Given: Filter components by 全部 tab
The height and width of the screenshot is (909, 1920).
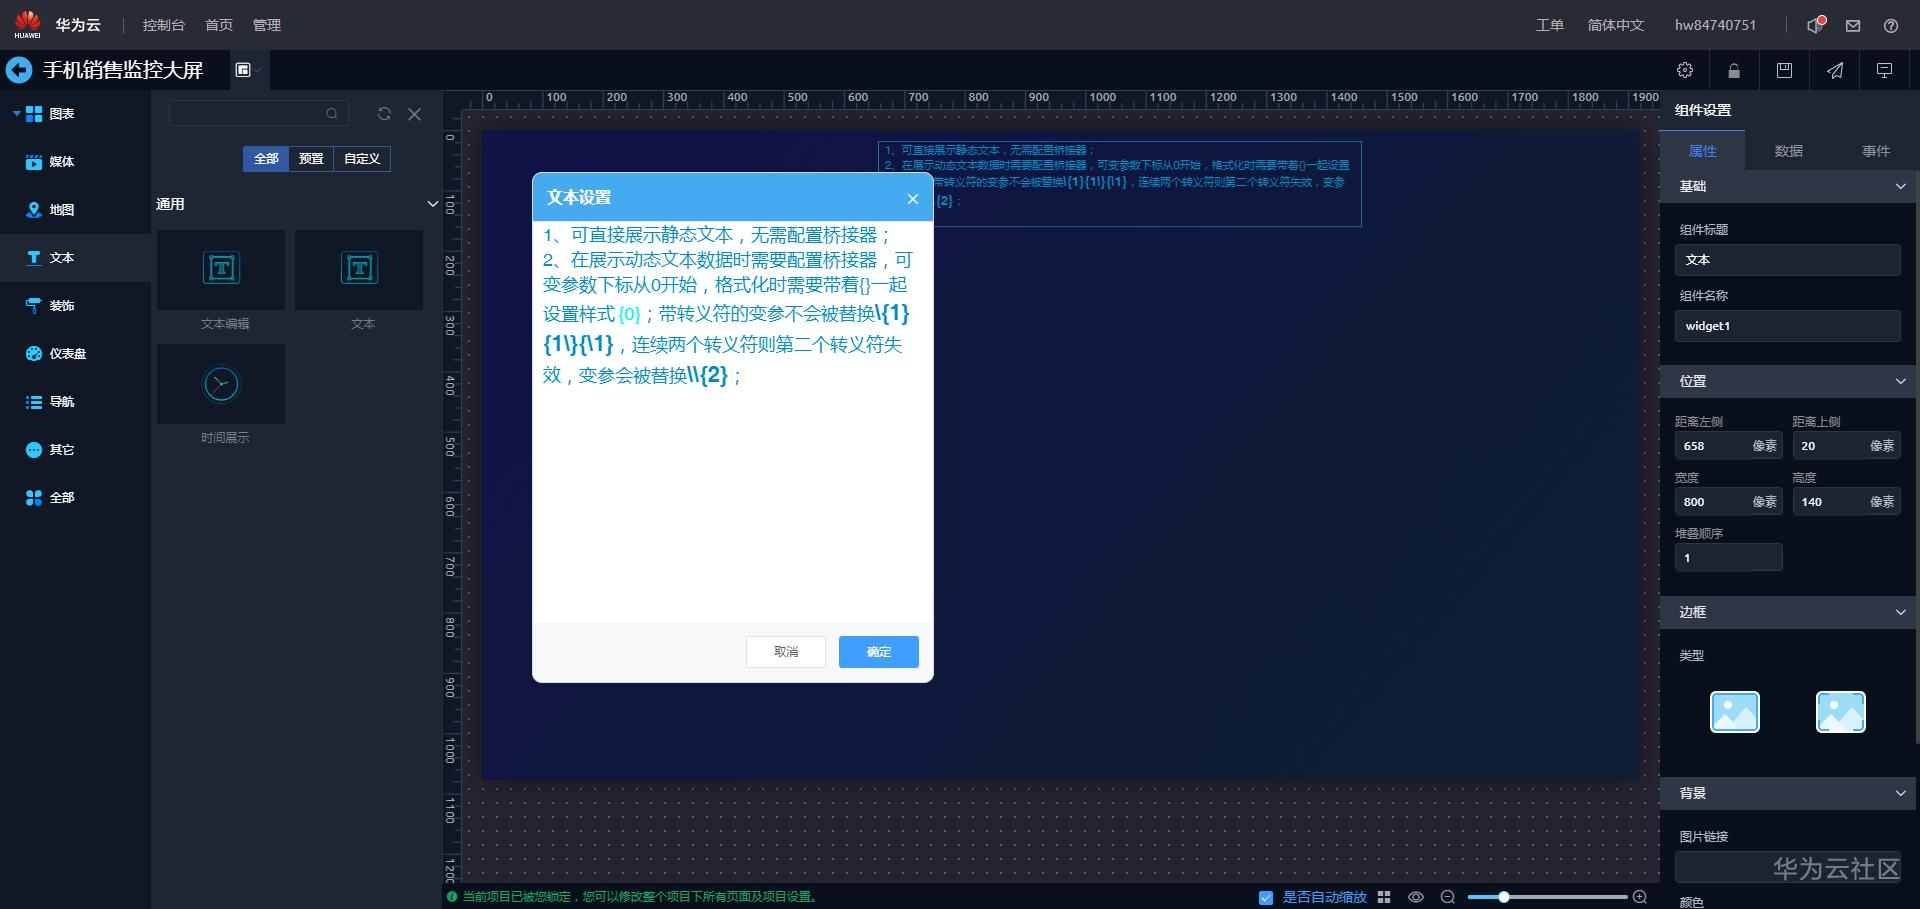Looking at the screenshot, I should point(266,159).
